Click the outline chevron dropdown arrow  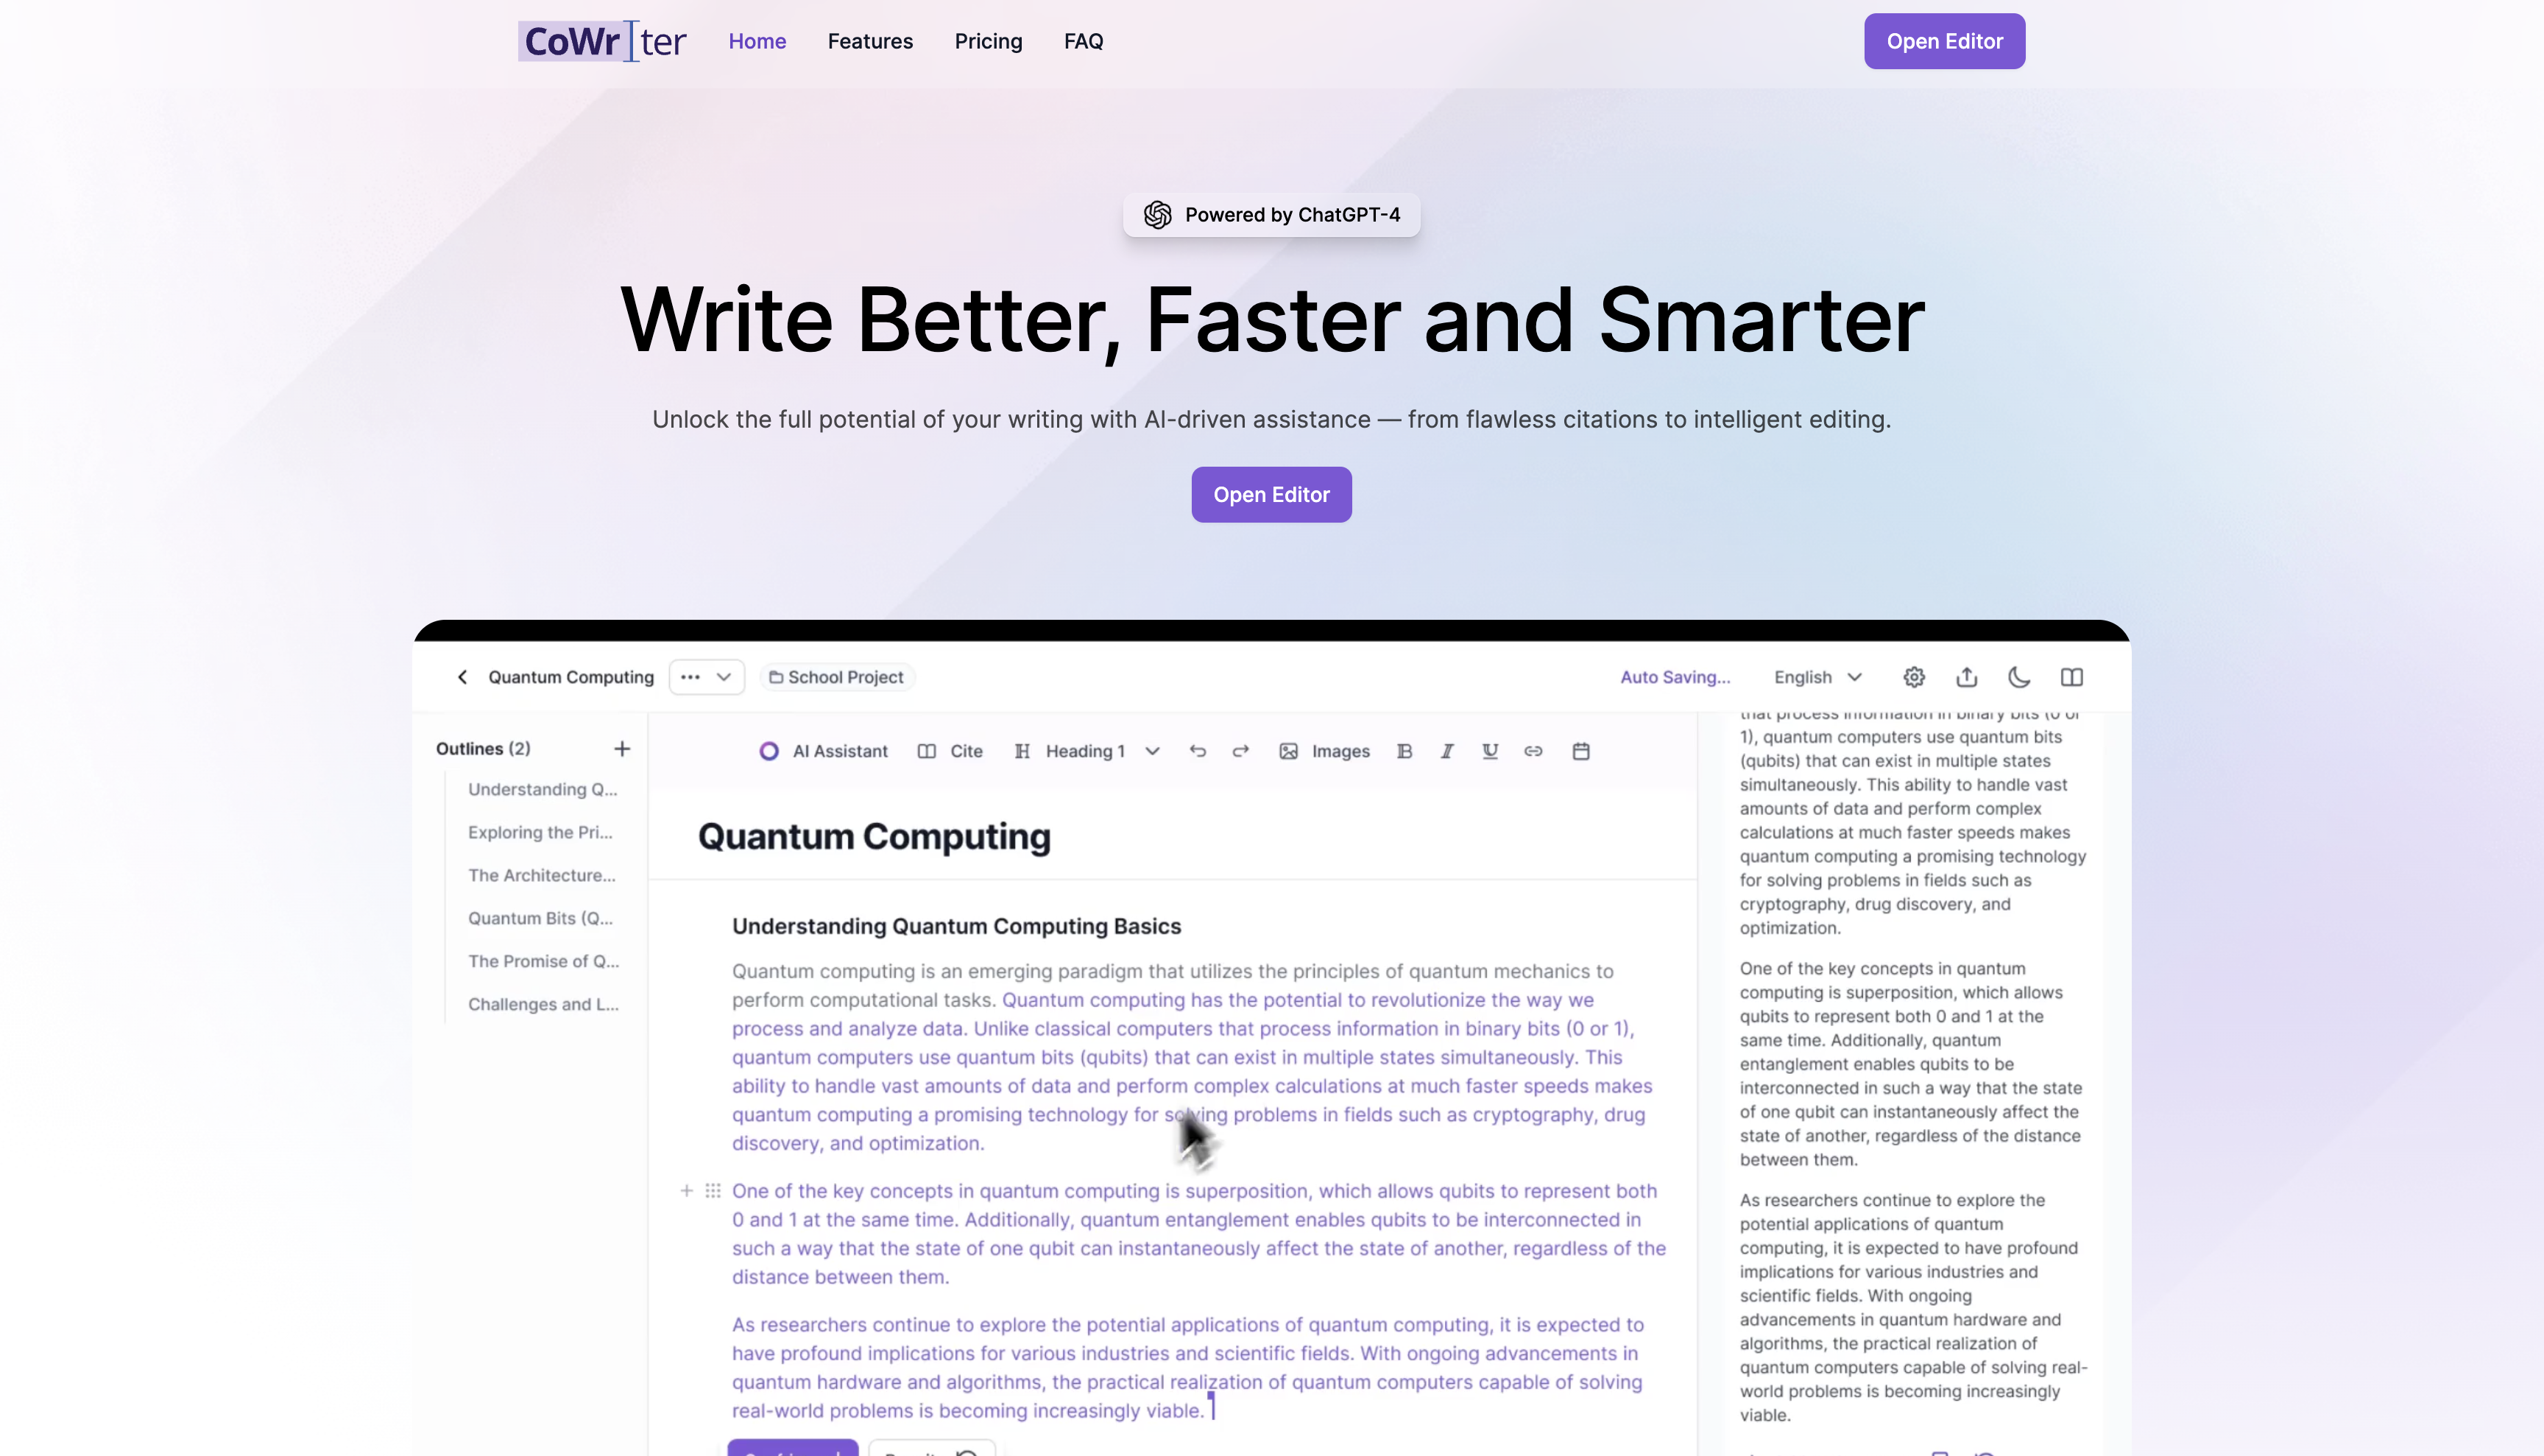[x=724, y=676]
